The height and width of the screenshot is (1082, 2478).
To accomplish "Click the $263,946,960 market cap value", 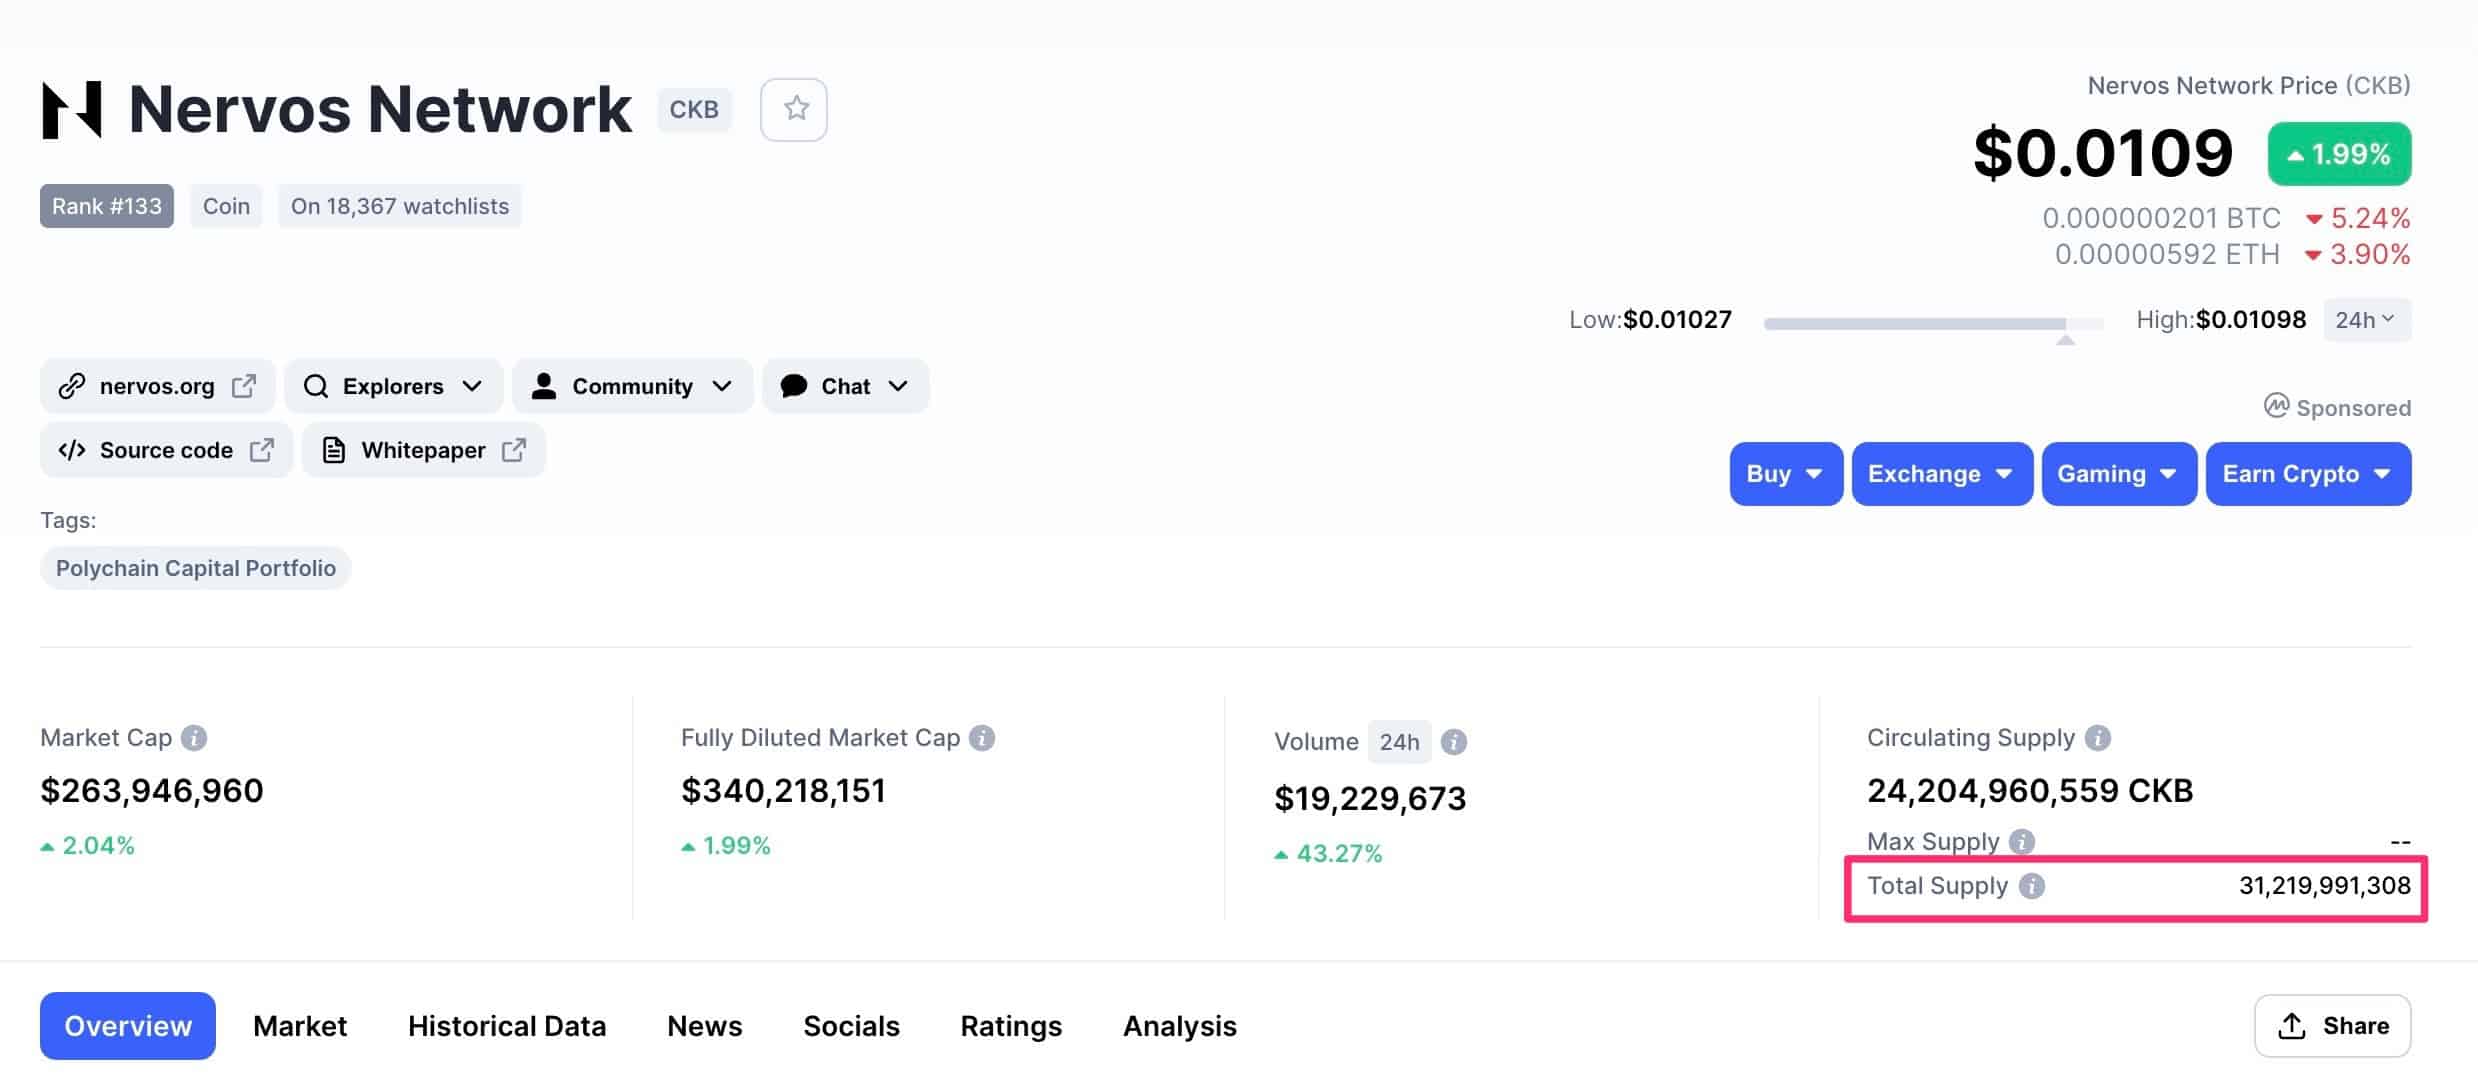I will tap(152, 791).
